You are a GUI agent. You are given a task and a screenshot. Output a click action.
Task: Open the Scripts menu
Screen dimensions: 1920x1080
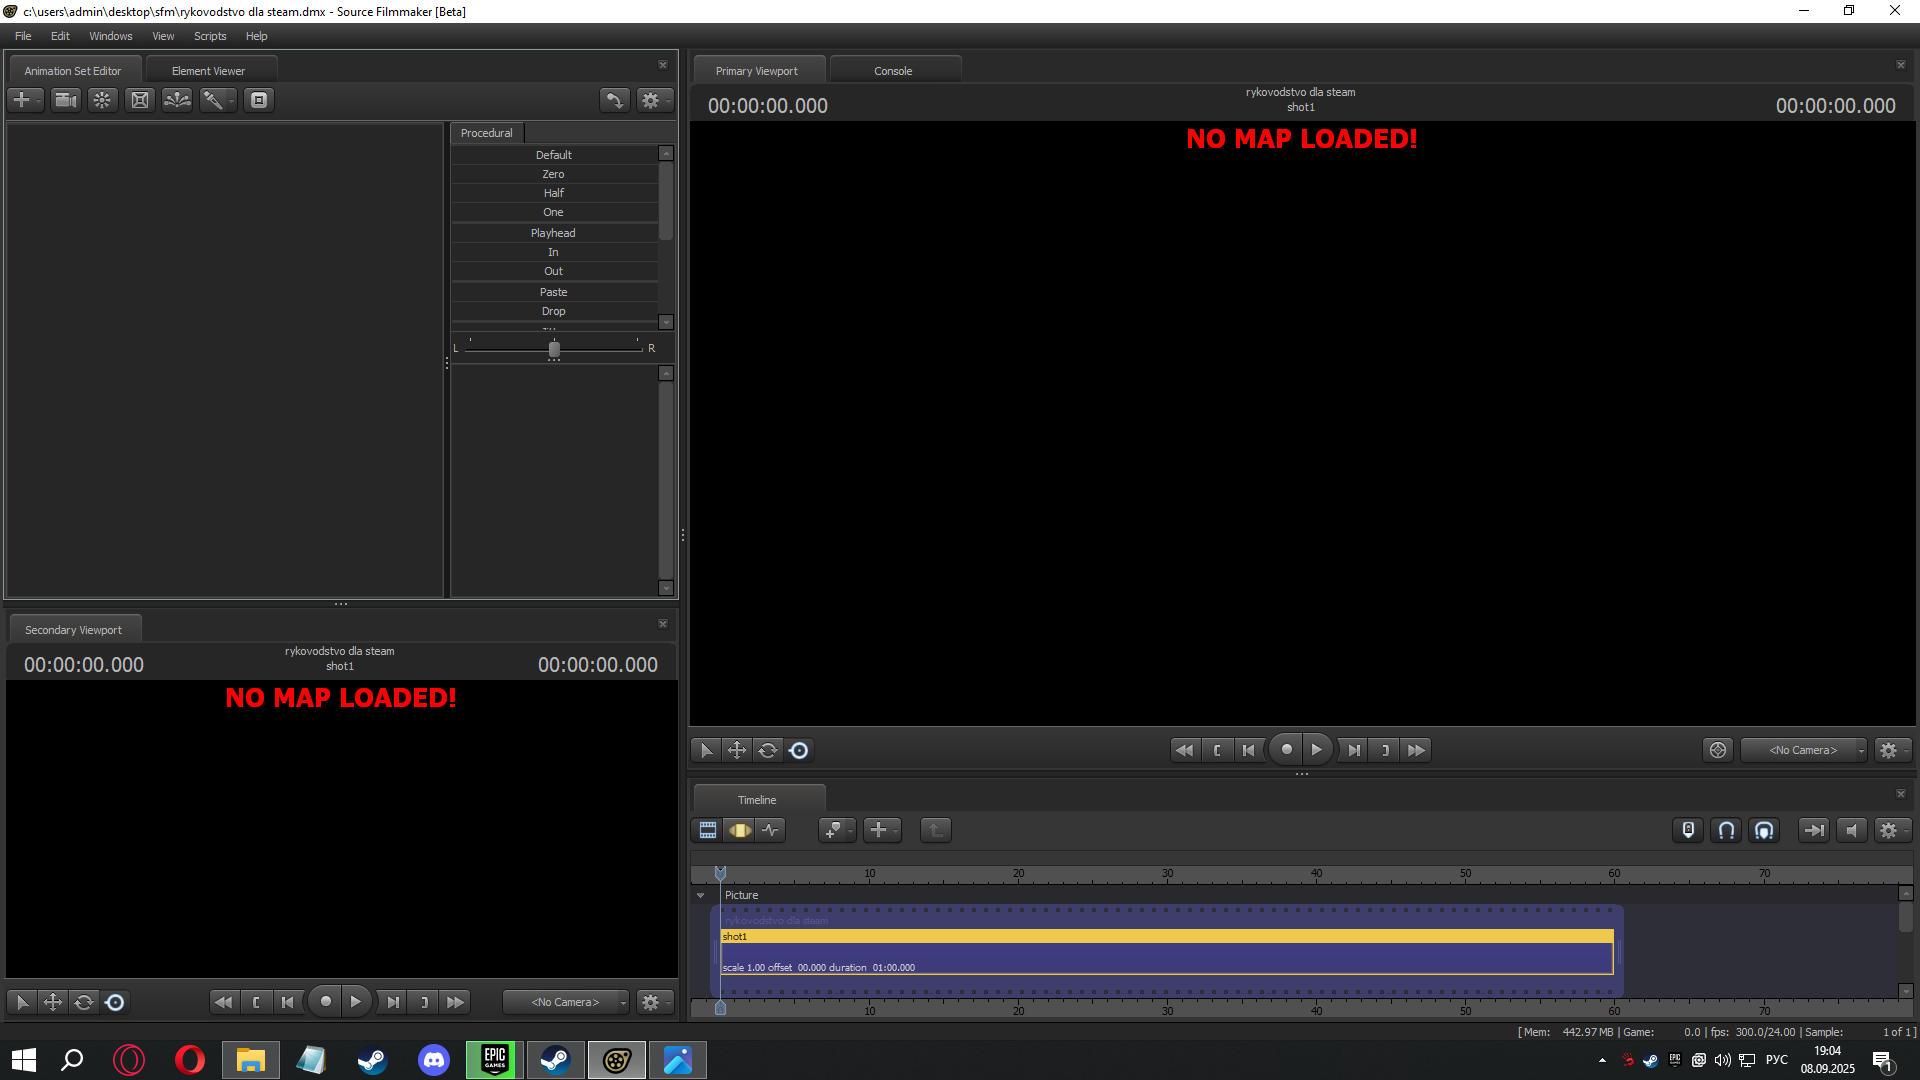(x=210, y=36)
